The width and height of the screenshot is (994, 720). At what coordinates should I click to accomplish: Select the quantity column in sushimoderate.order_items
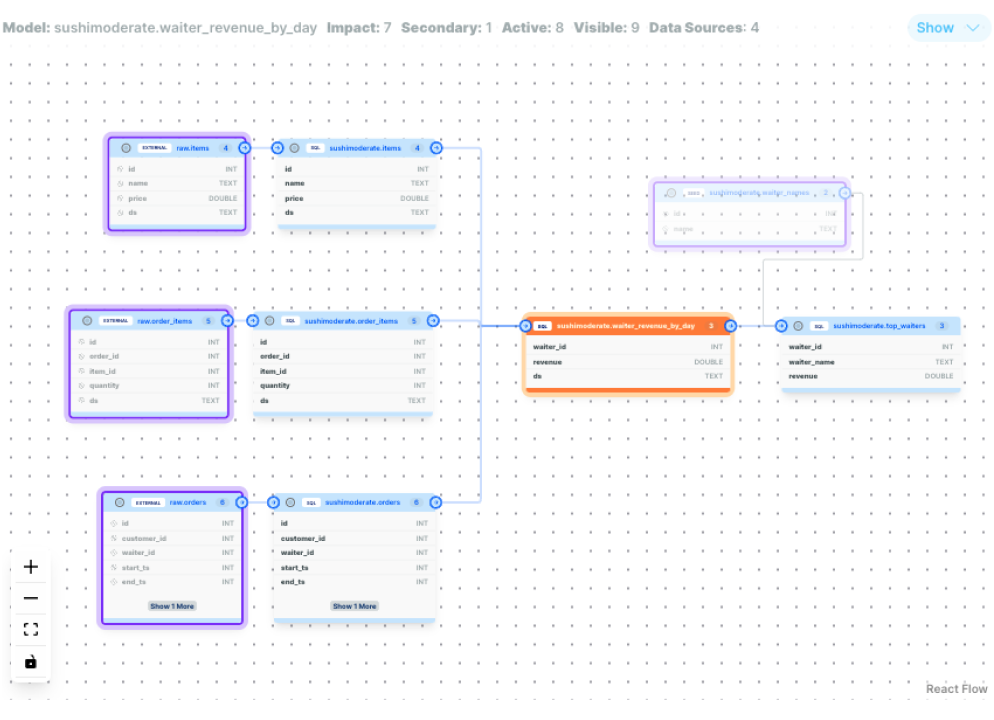pos(342,385)
